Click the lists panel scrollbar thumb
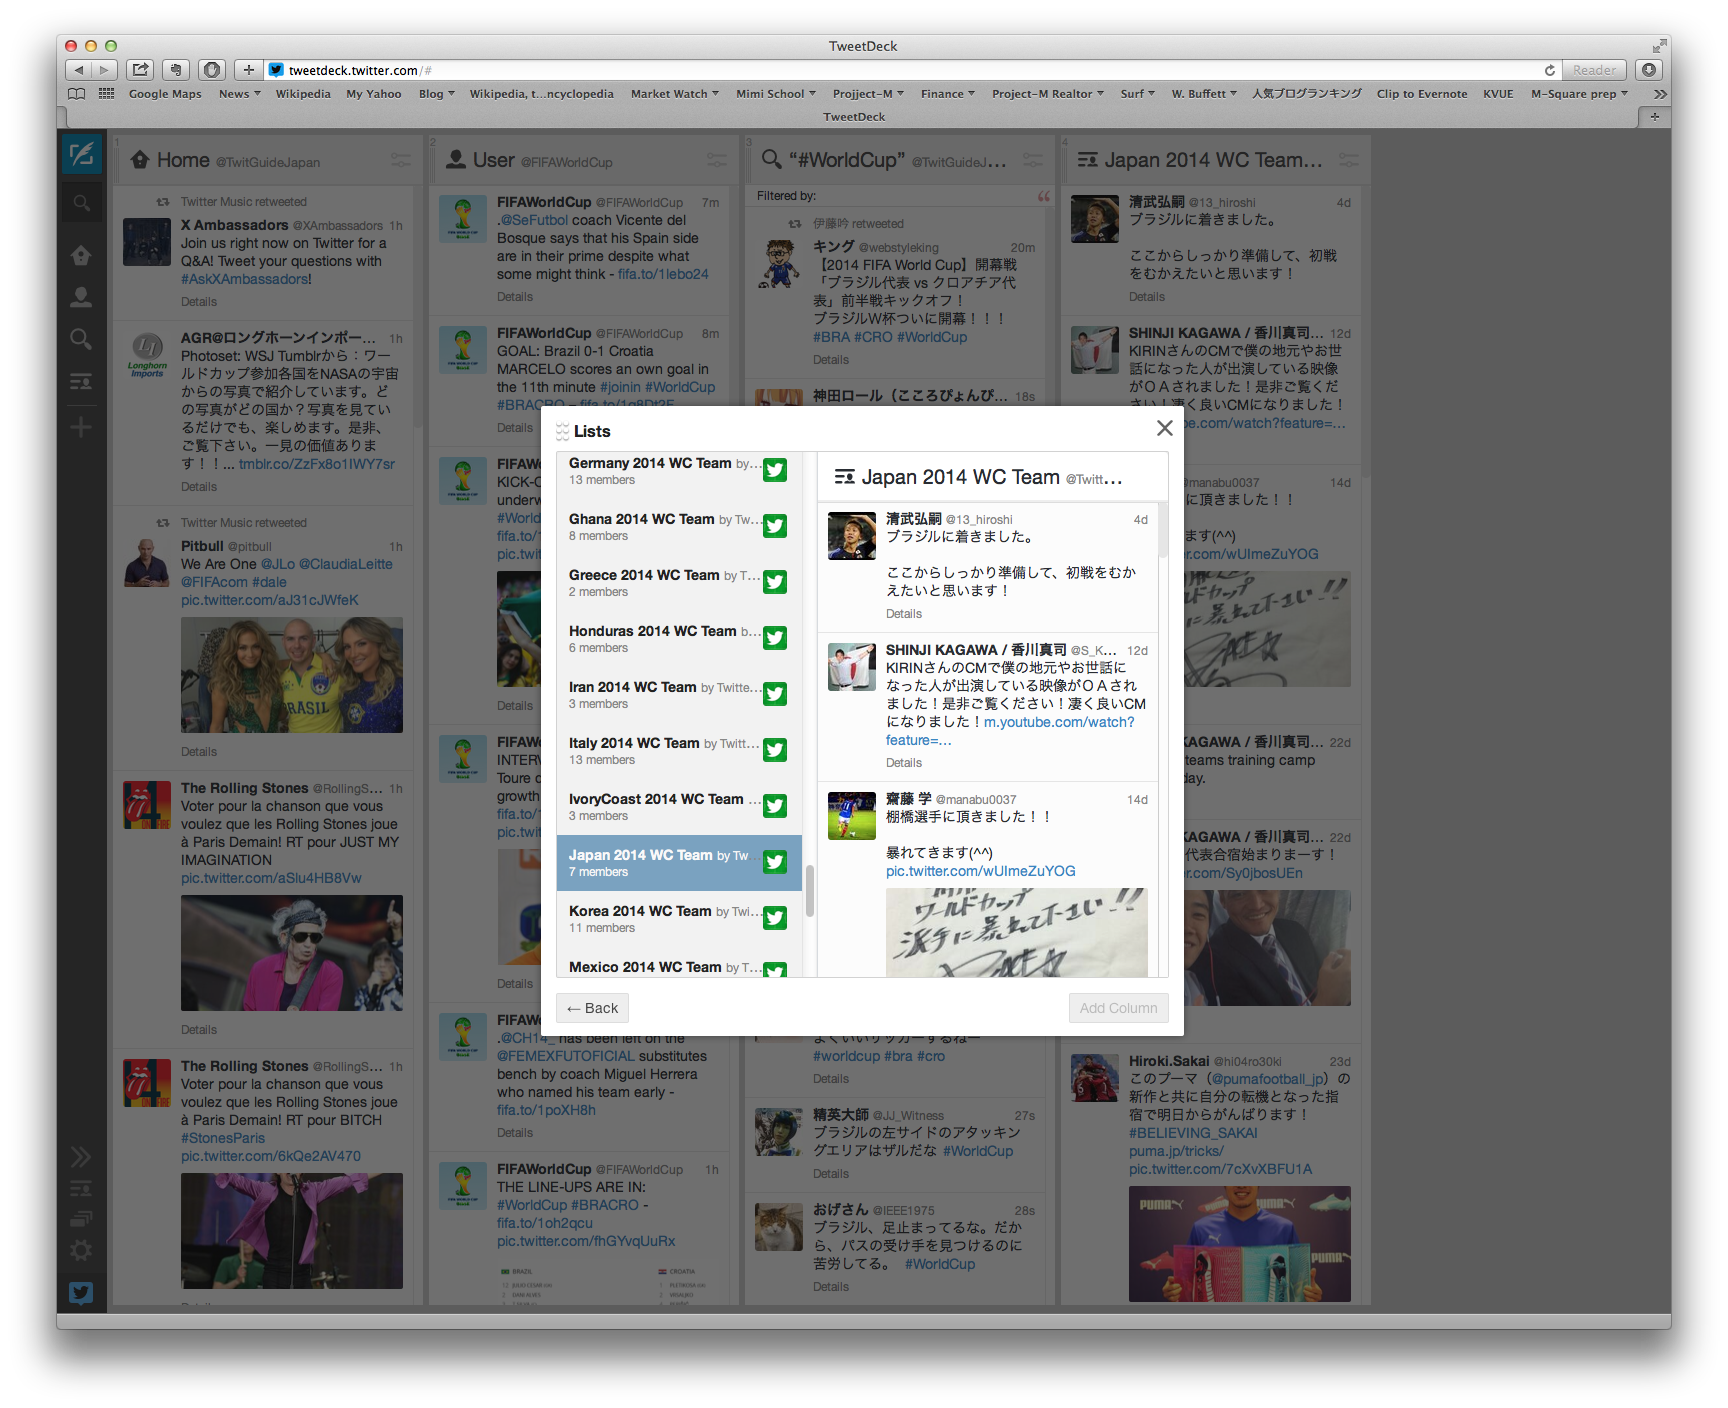Image resolution: width=1728 pixels, height=1408 pixels. click(809, 891)
